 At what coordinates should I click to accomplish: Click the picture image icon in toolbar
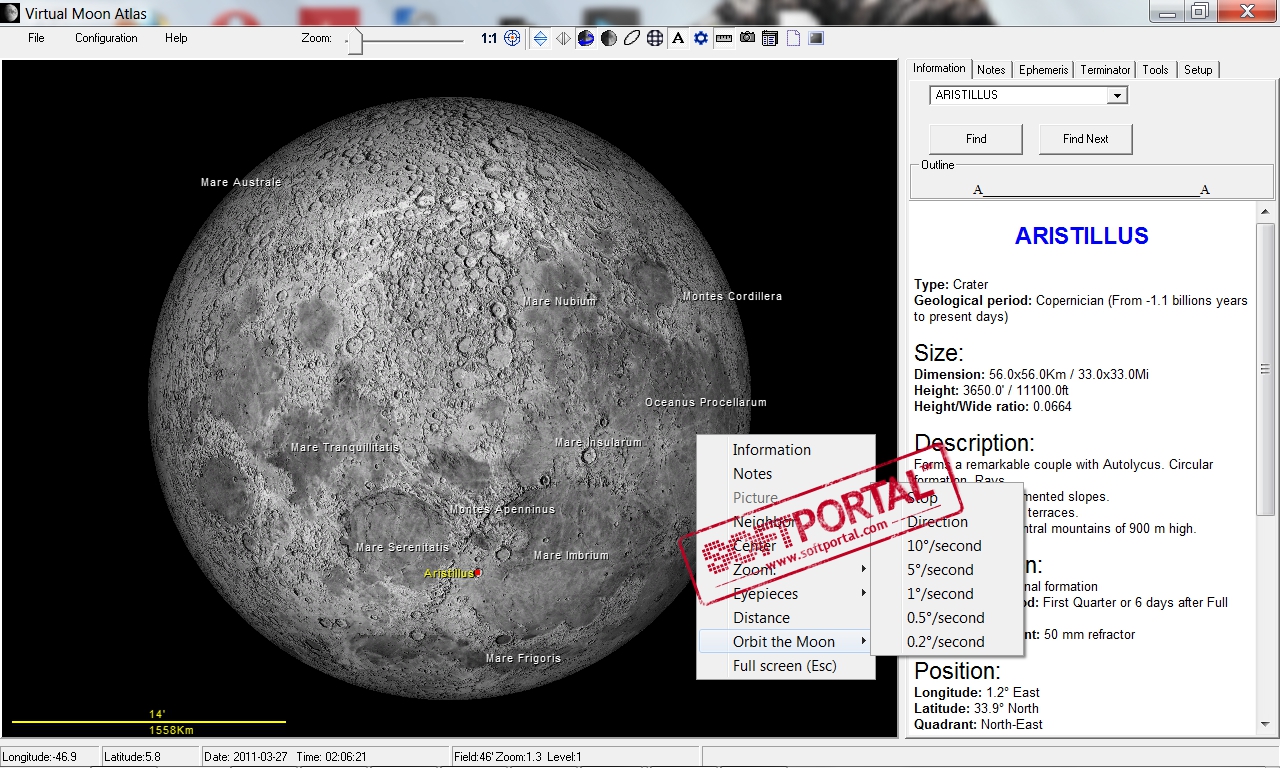816,38
